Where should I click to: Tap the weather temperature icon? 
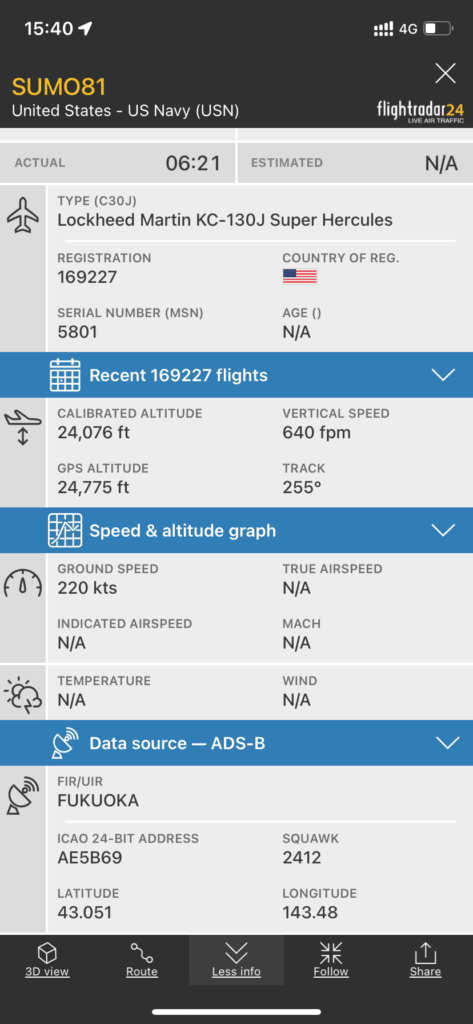(23, 694)
